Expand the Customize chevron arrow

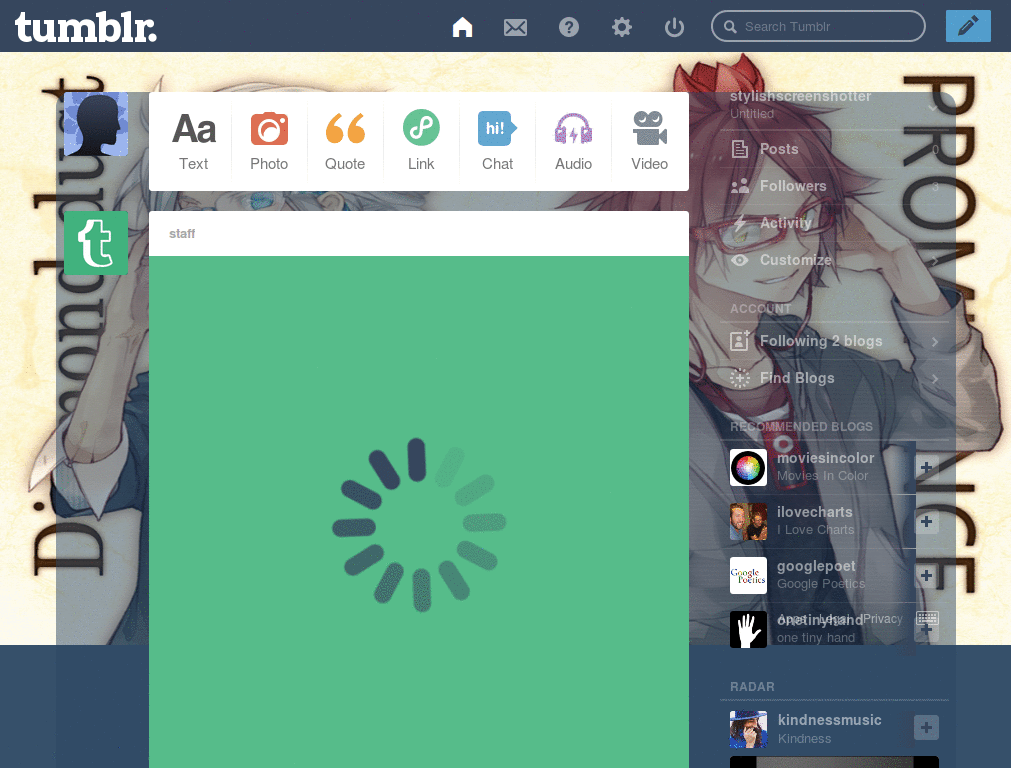coord(935,261)
